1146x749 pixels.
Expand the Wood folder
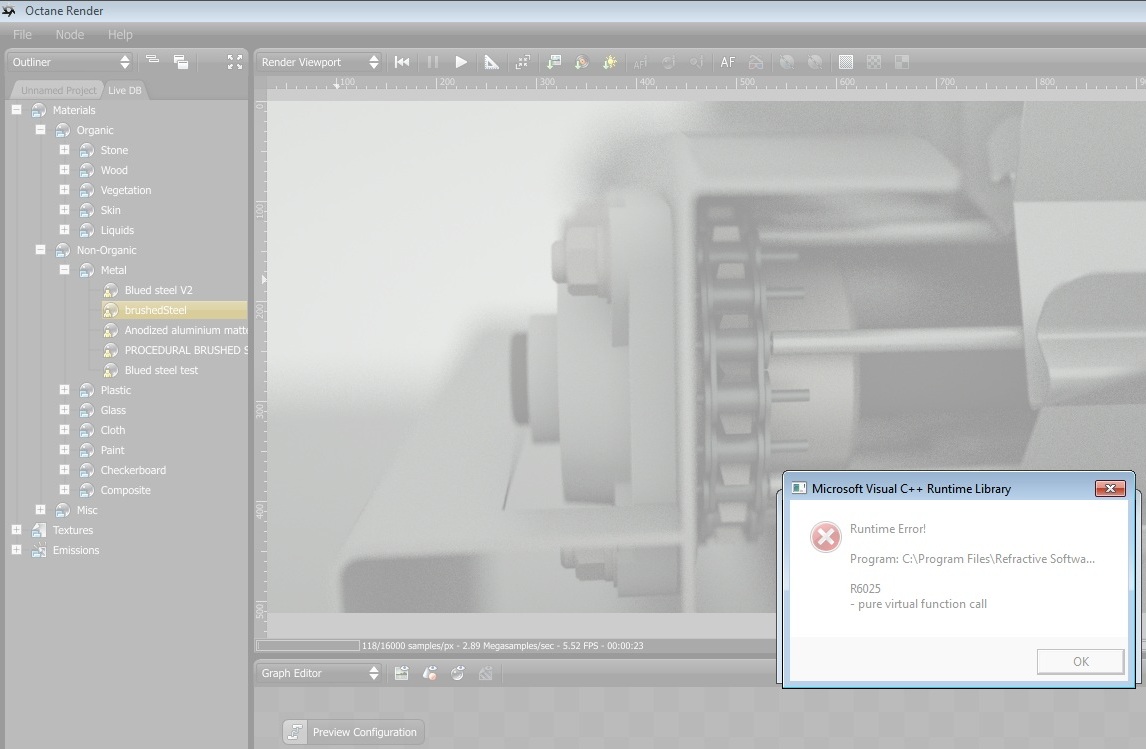(x=64, y=169)
